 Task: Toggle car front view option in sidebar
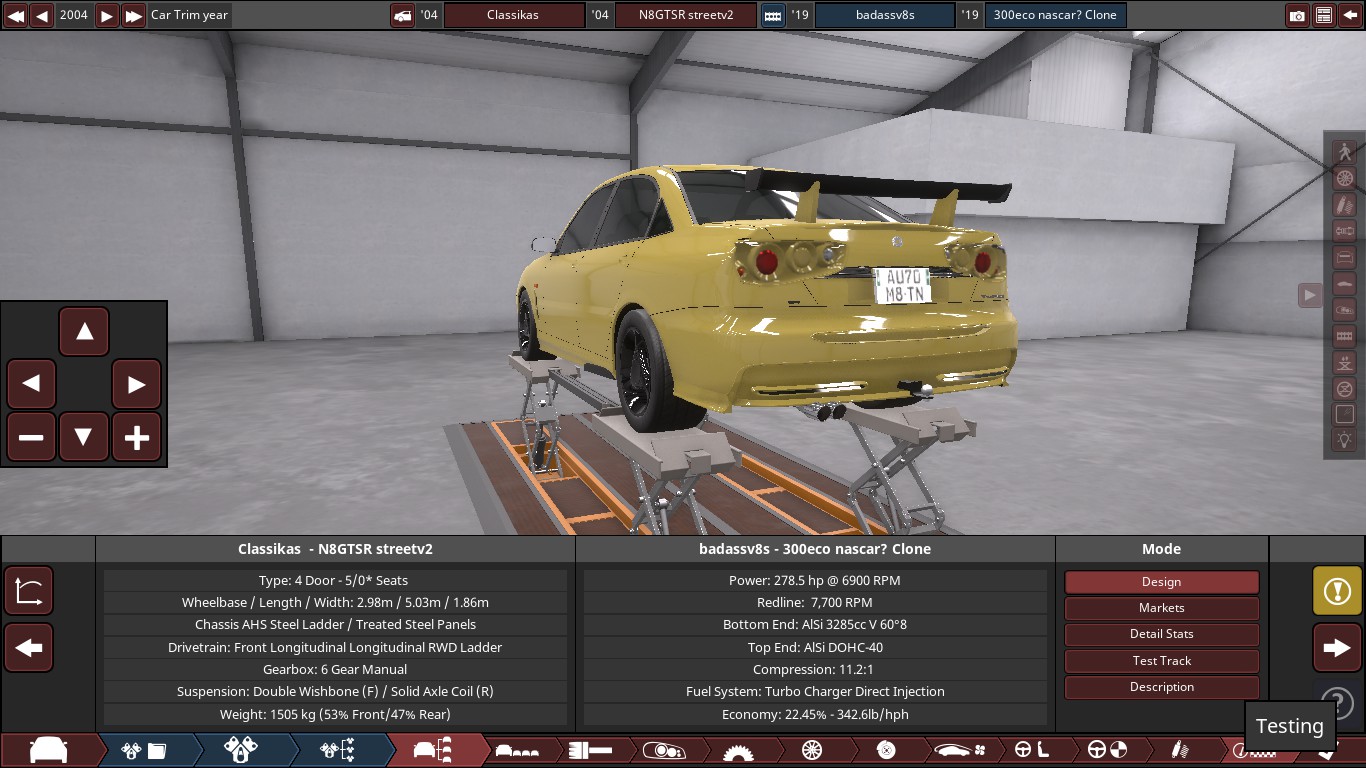1344,257
